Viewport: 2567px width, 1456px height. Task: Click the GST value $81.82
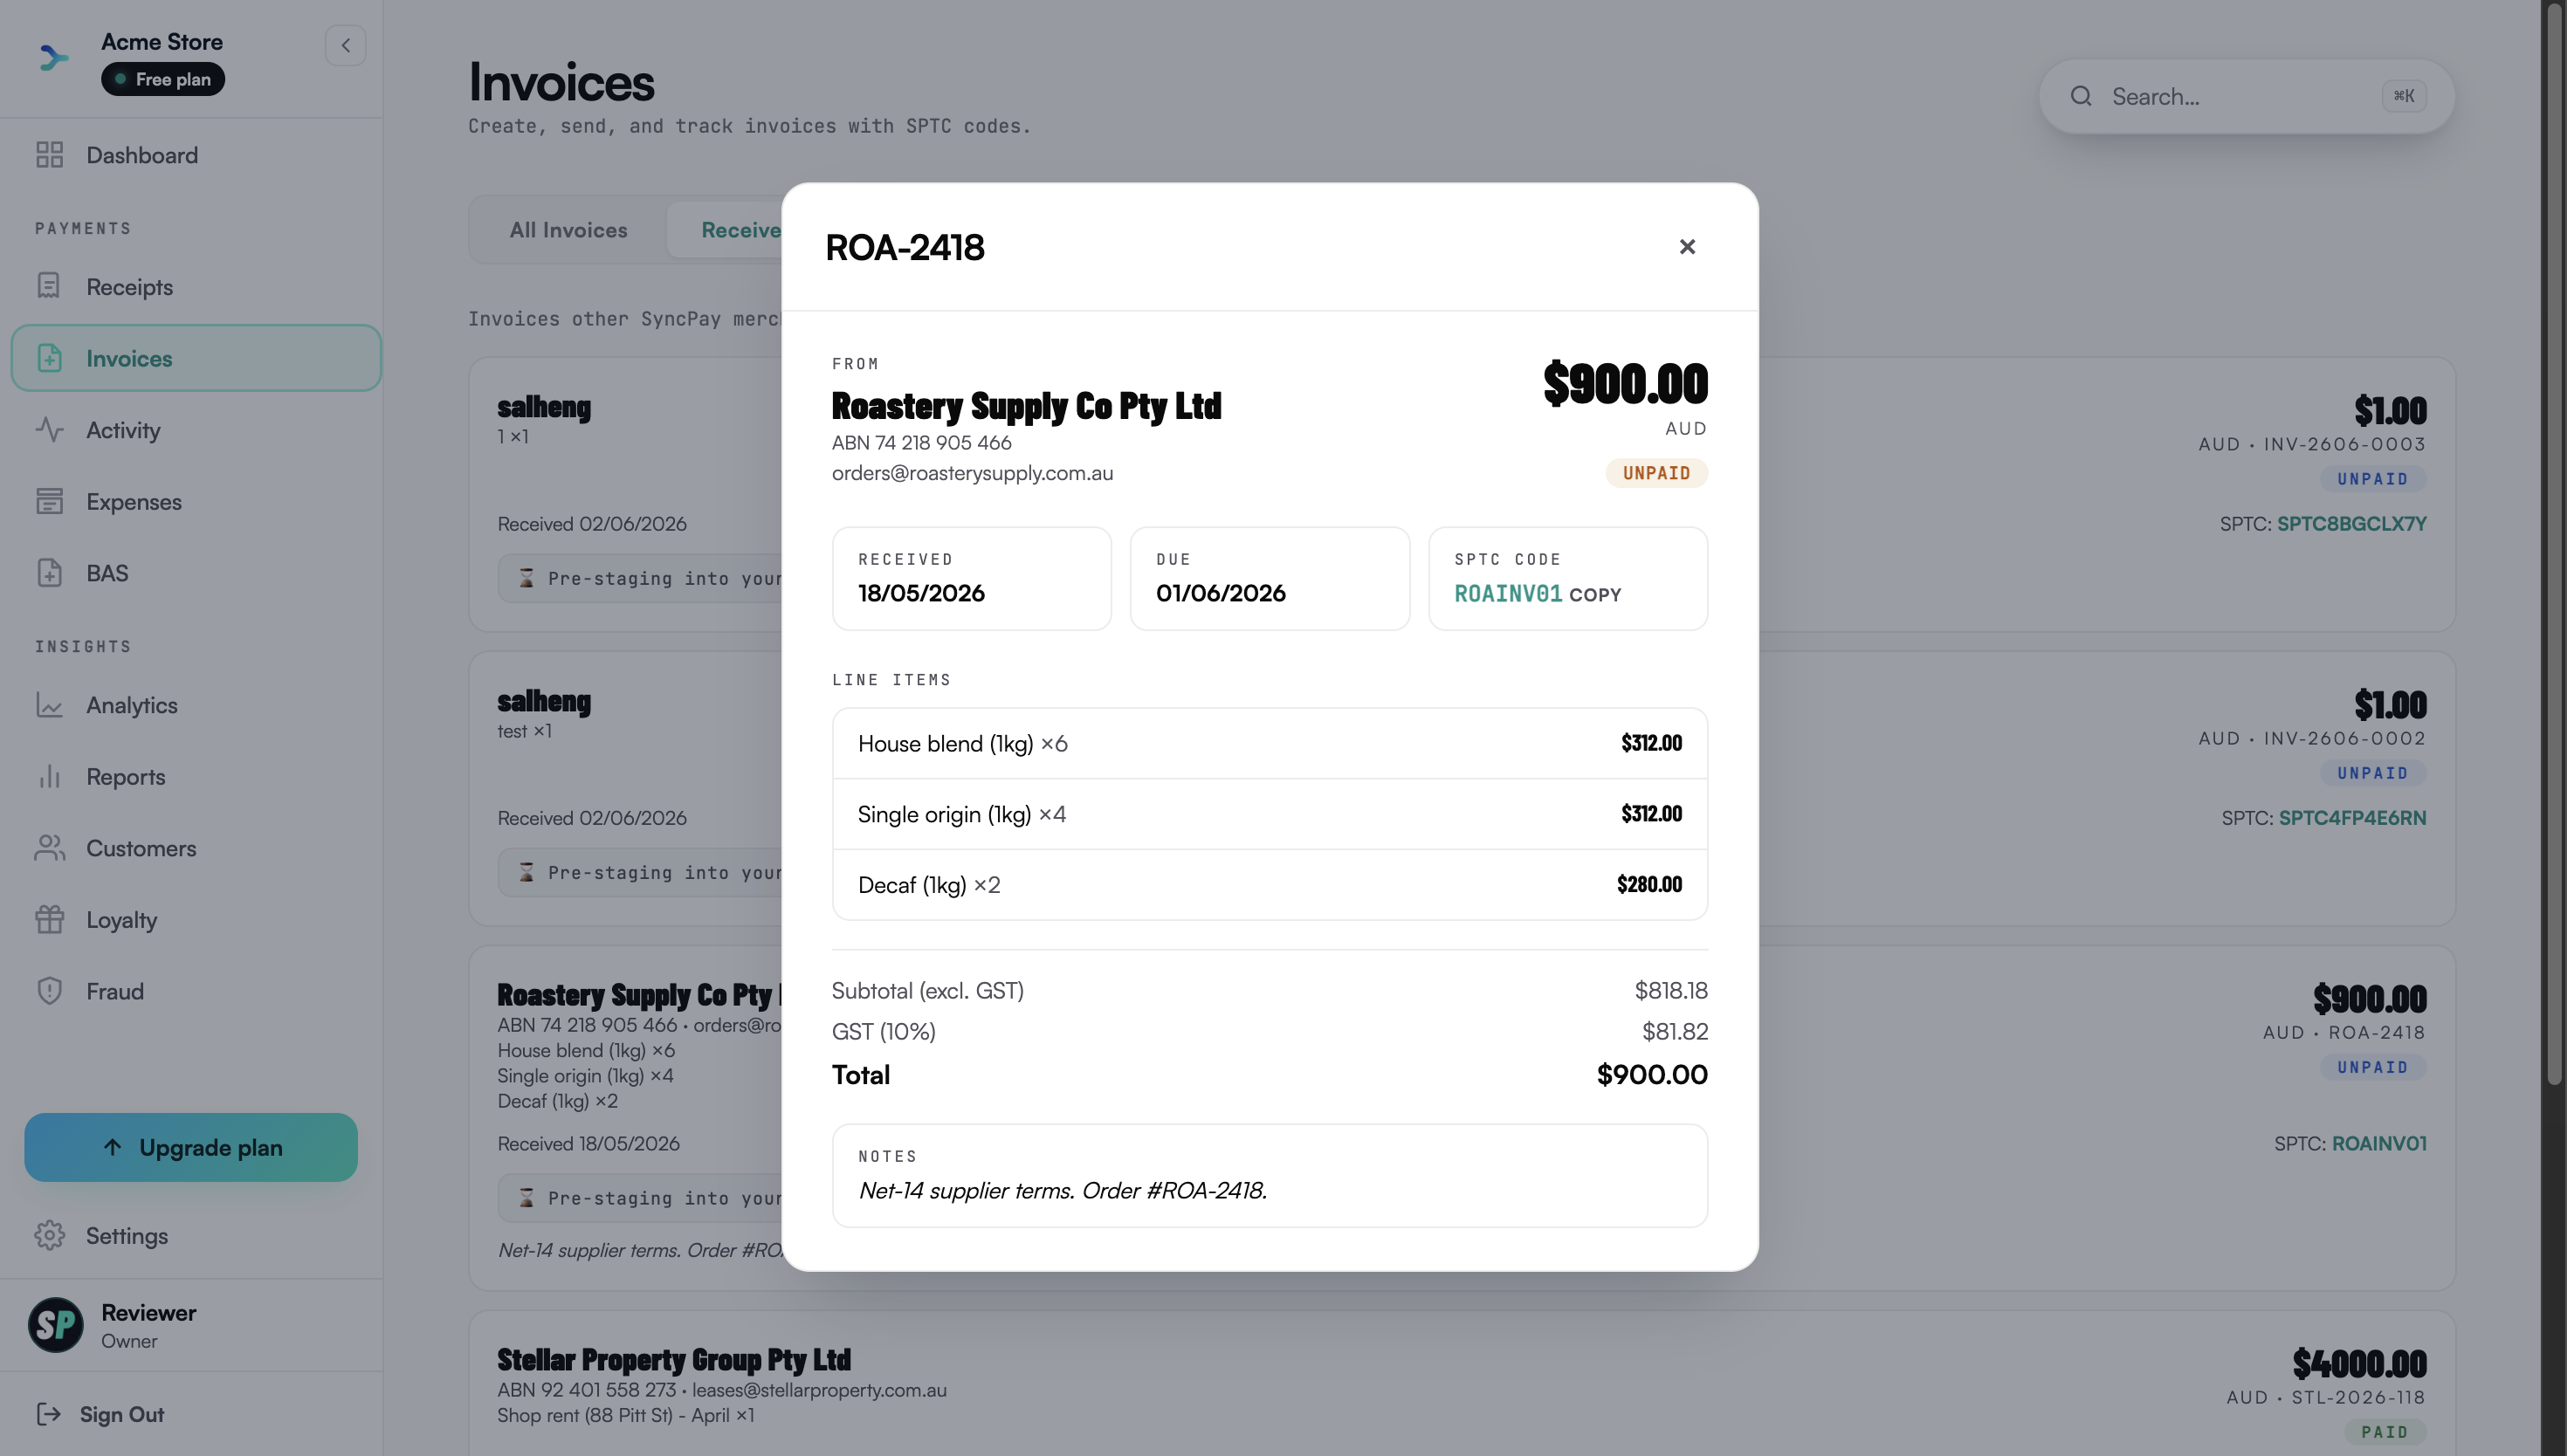tap(1675, 1031)
